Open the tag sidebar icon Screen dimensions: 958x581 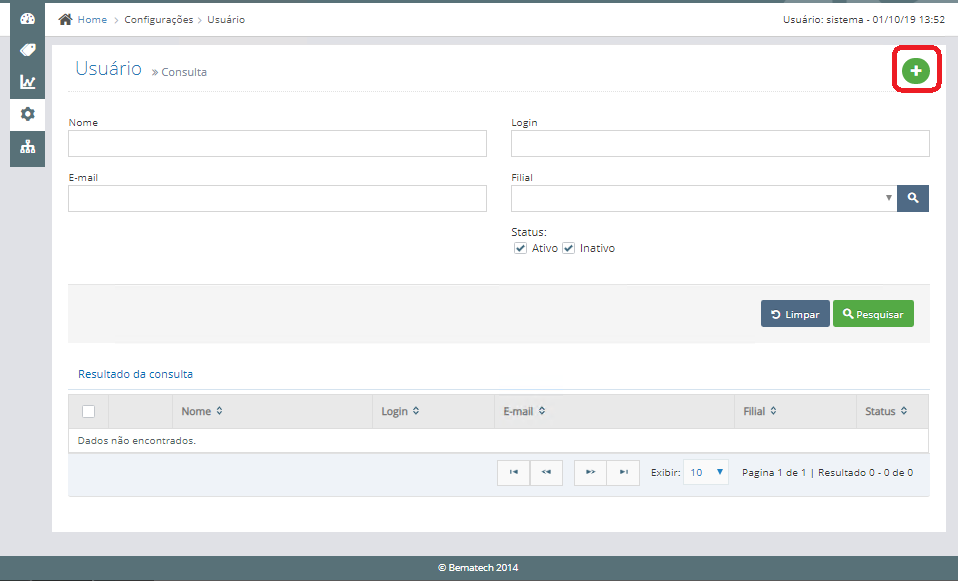point(27,50)
